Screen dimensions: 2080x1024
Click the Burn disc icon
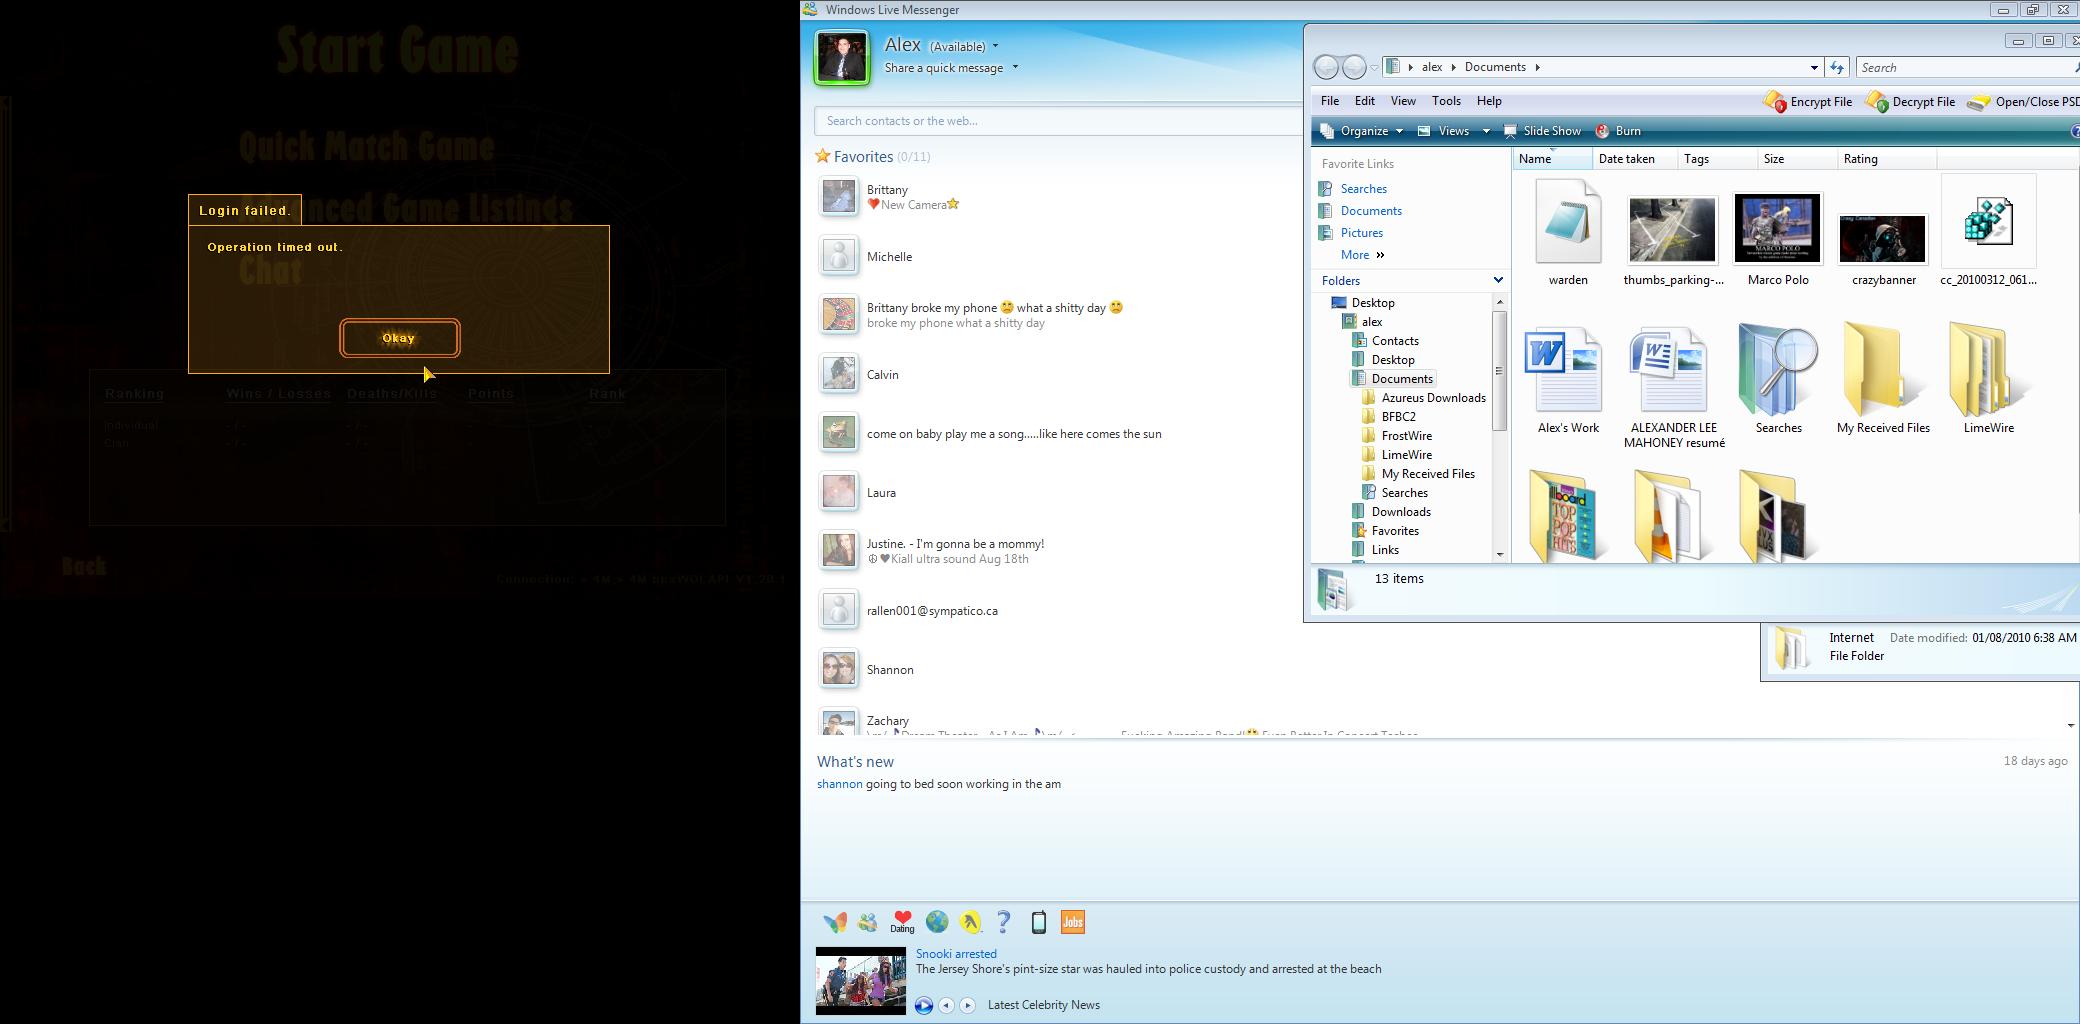1602,131
